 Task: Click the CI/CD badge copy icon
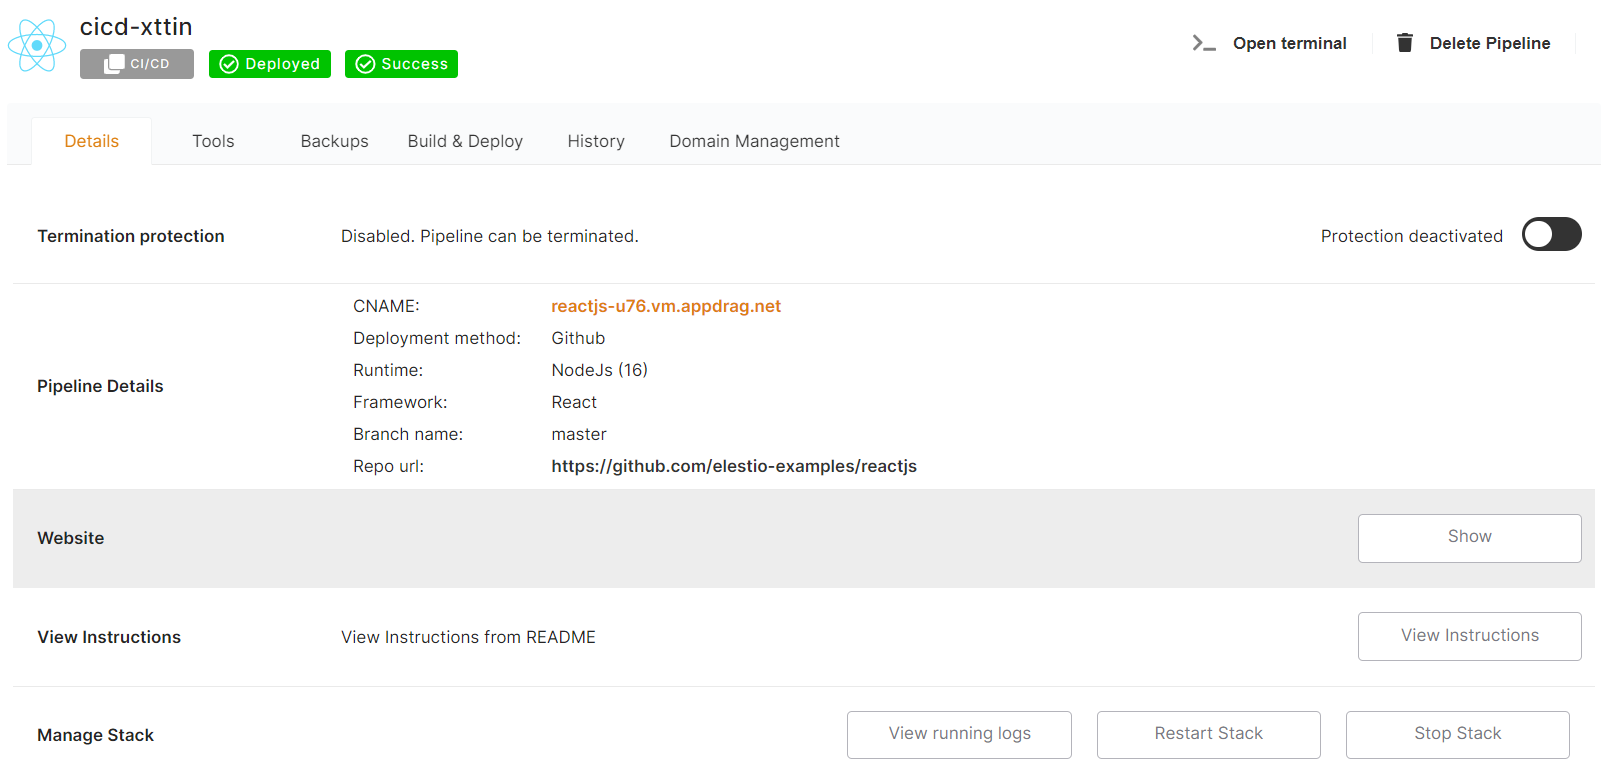click(x=115, y=64)
